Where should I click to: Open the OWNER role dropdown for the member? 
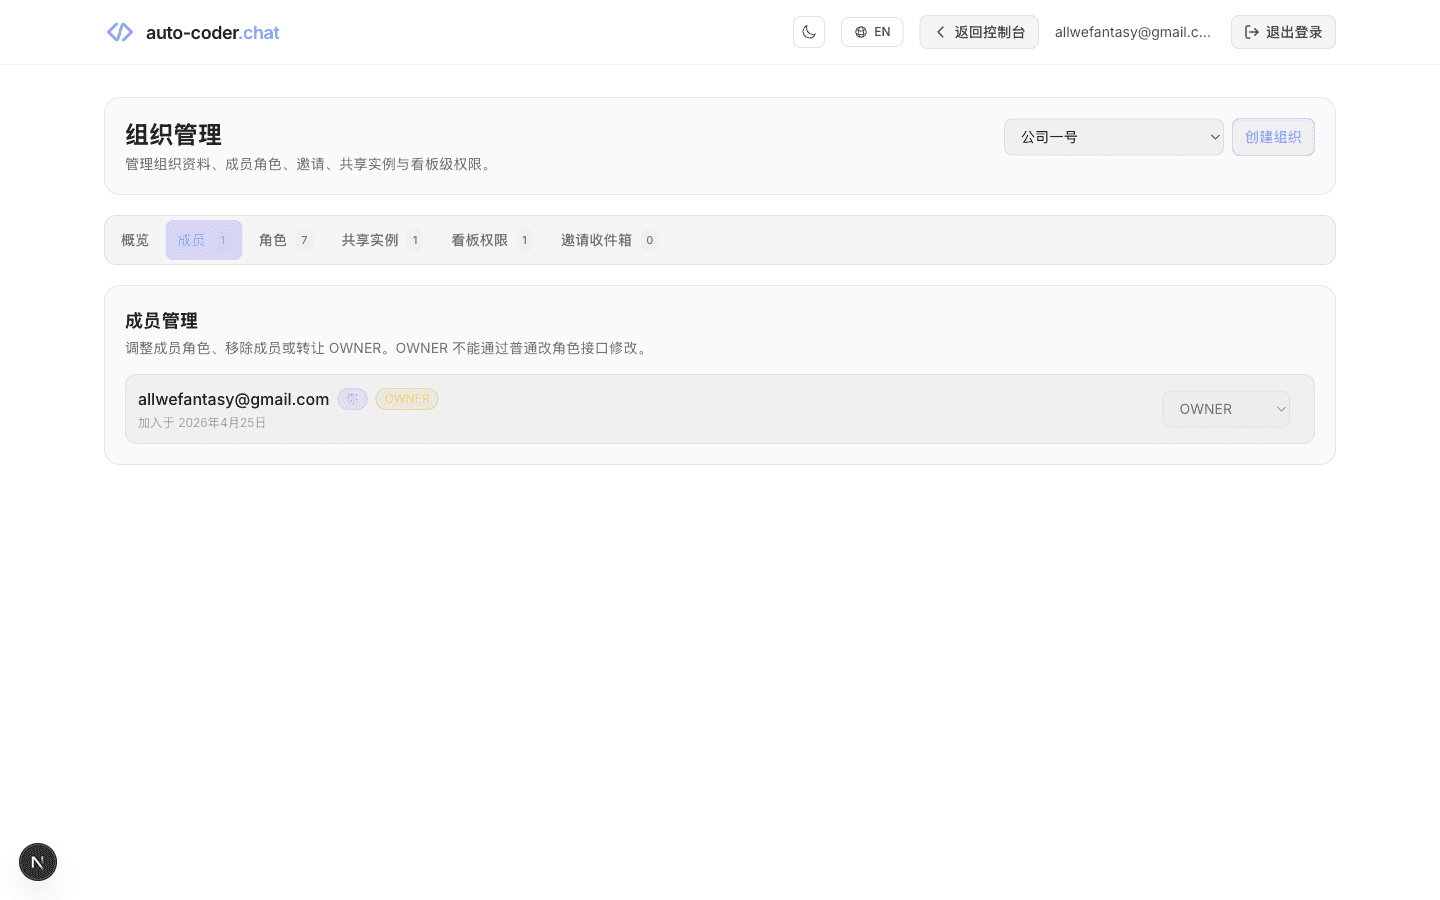point(1226,409)
